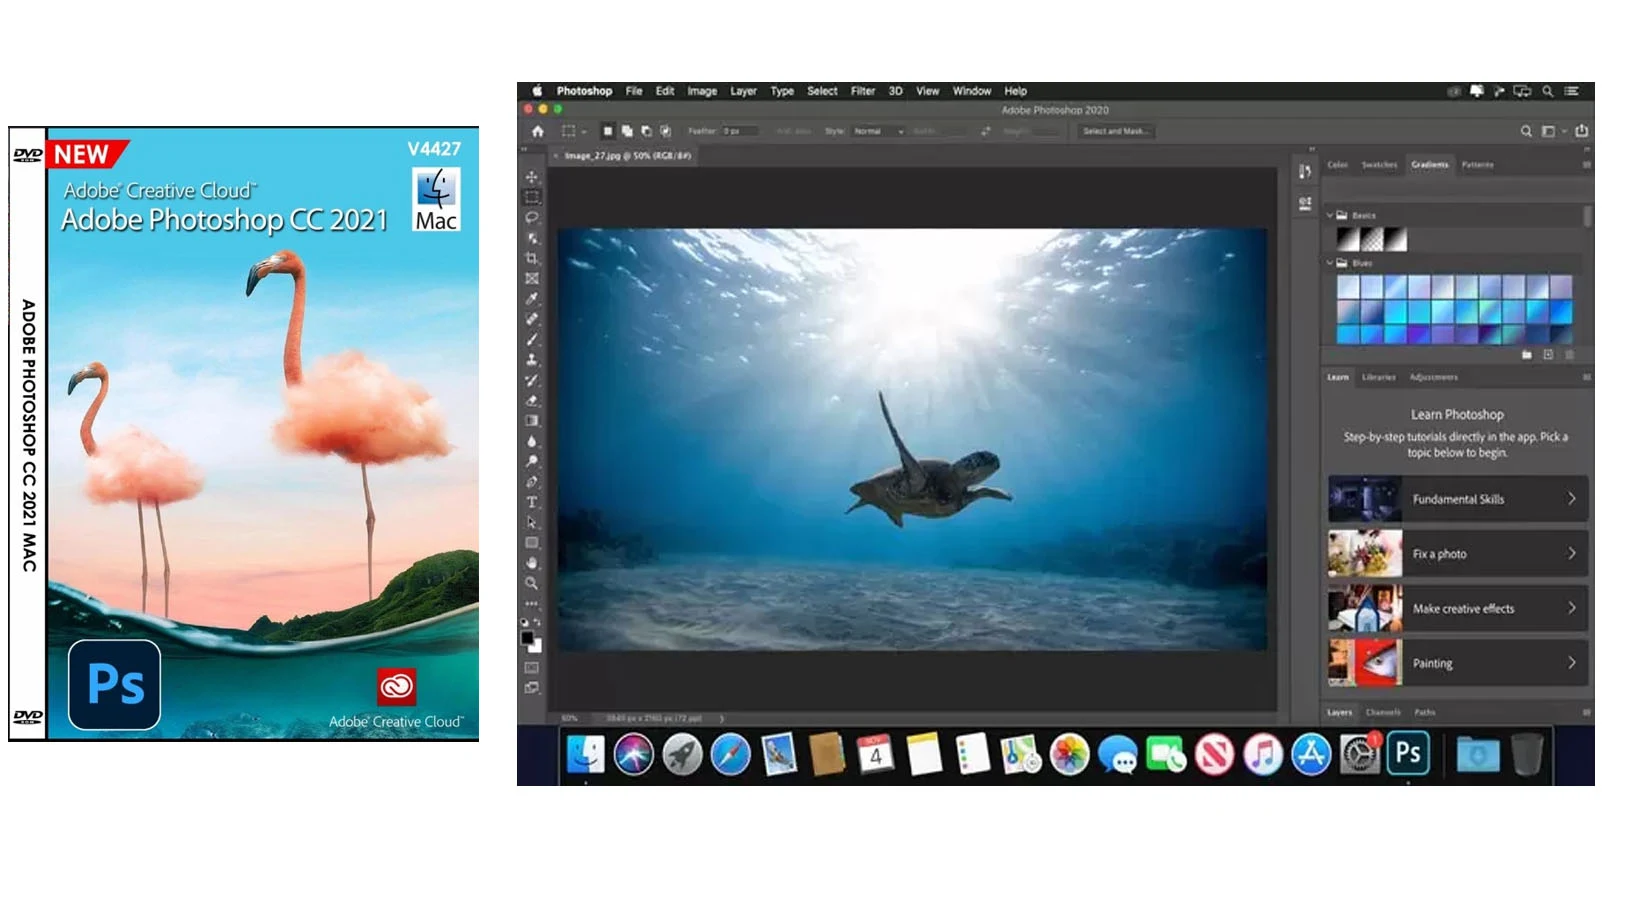Viewport: 1626px width, 900px height.
Task: Click the options bar Search icon
Action: point(1526,131)
